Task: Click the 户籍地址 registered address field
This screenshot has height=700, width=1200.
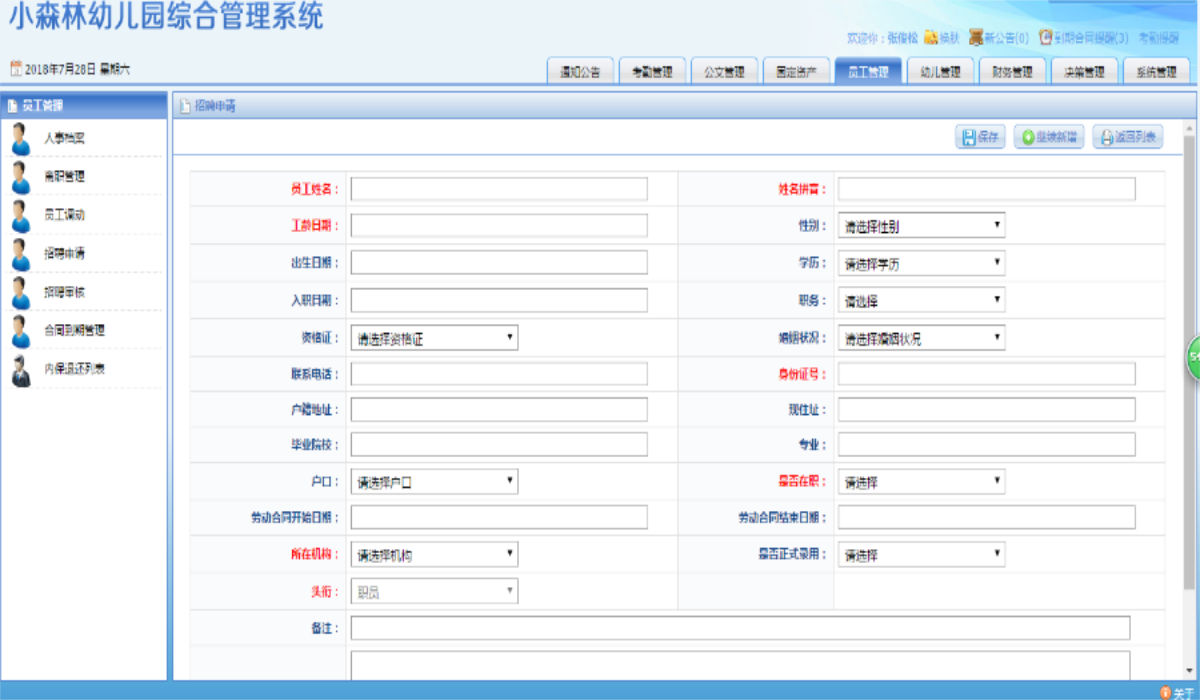Action: (x=499, y=410)
